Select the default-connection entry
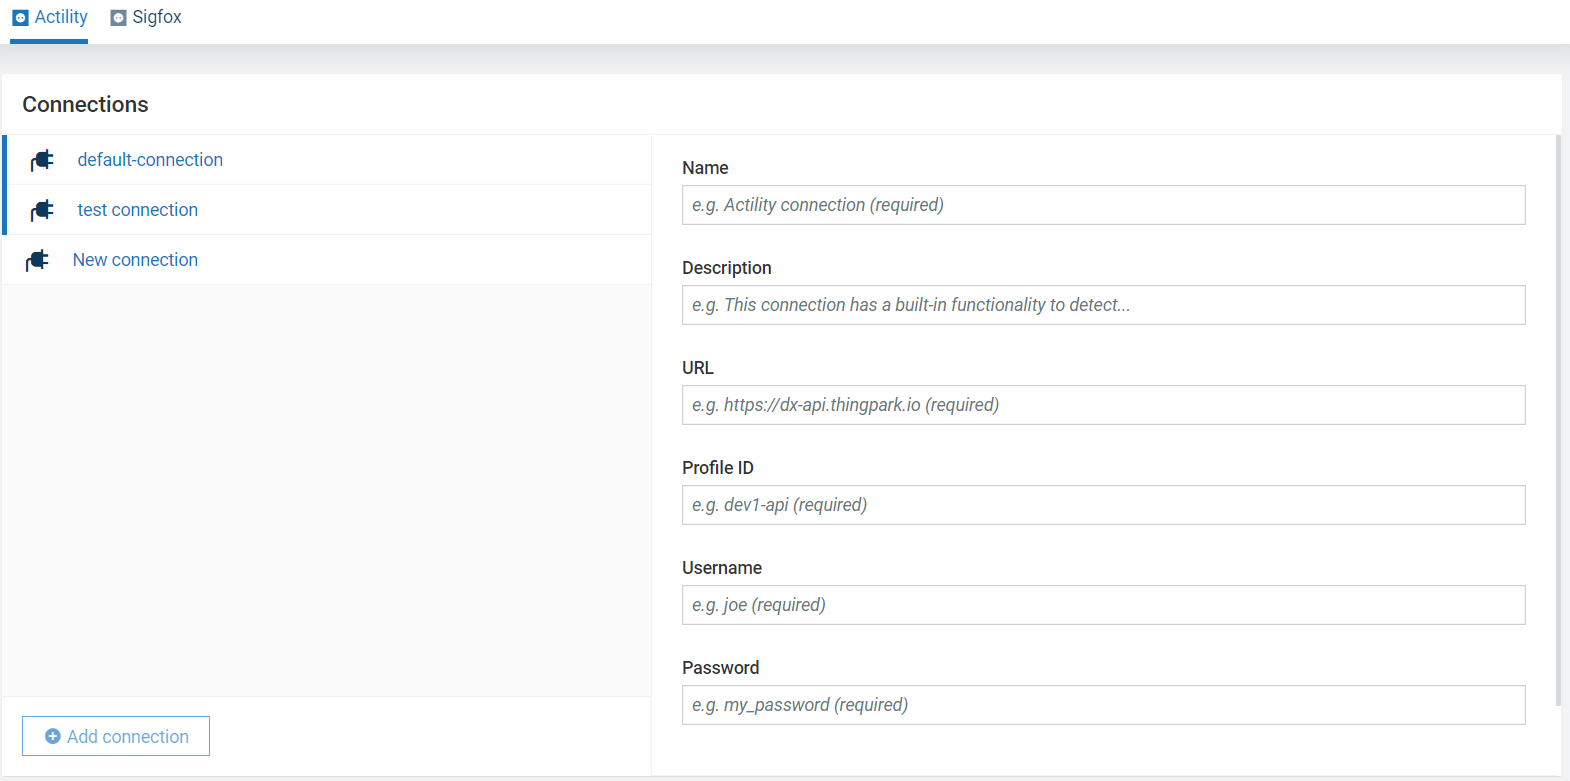1570x781 pixels. point(150,160)
